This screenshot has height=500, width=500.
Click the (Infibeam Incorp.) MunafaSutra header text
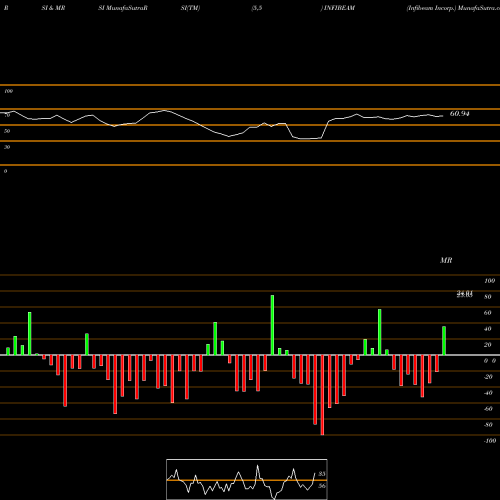[x=453, y=8]
